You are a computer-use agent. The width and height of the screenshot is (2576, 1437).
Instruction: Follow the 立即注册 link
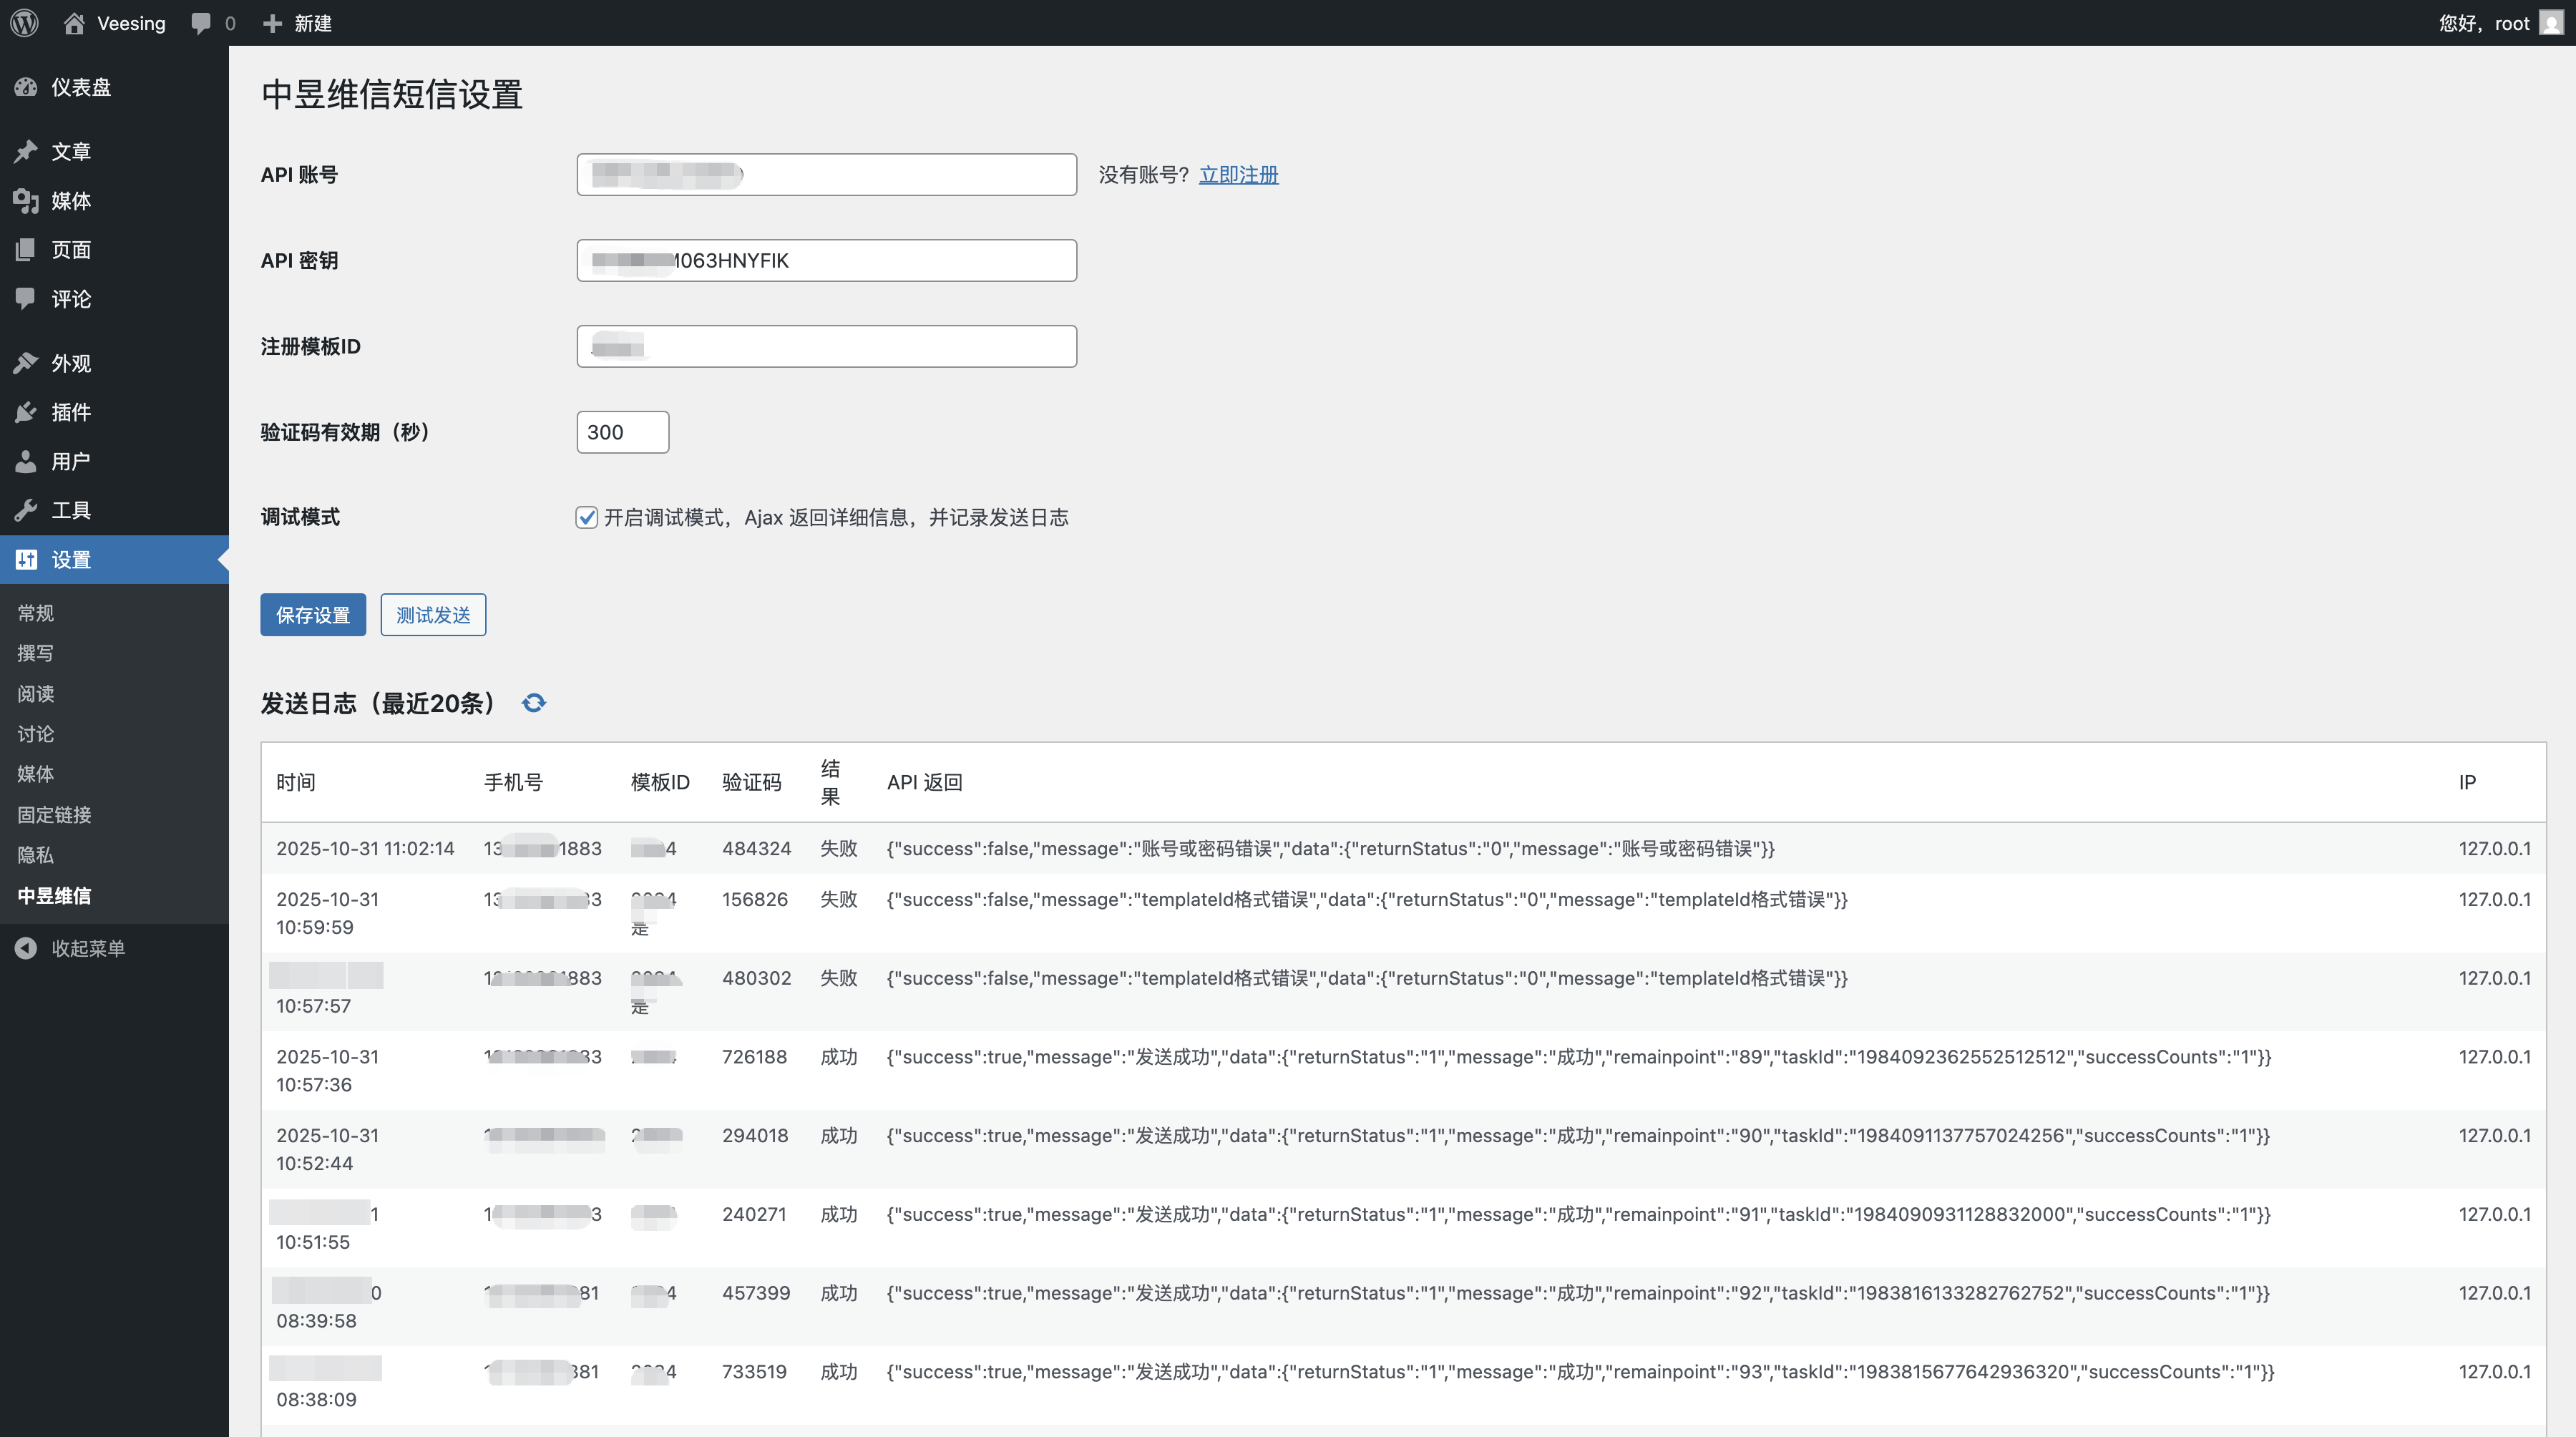(x=1239, y=175)
